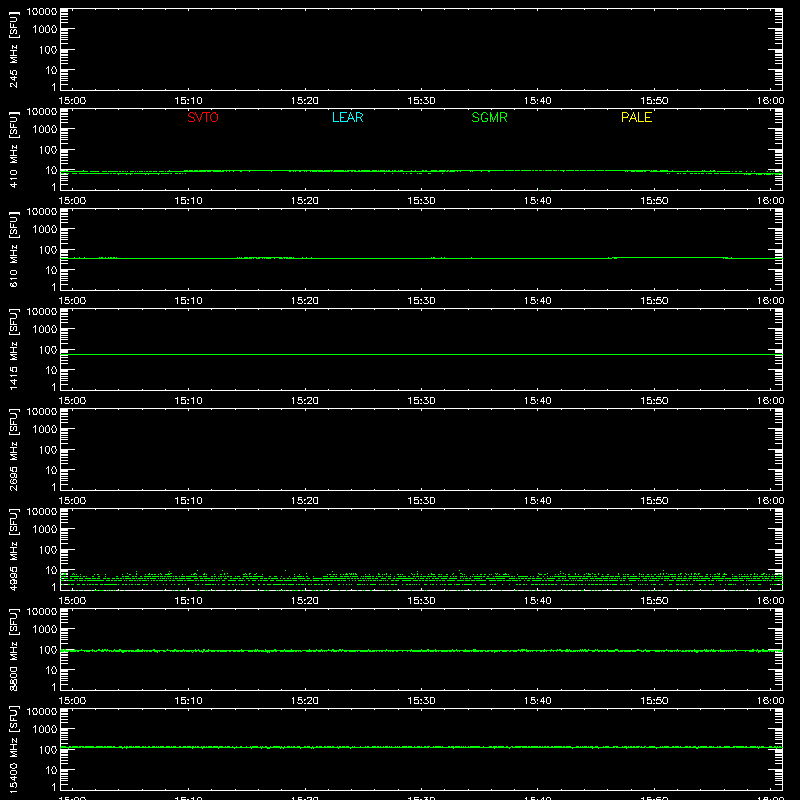Click the green trace in the 1415 MHz panel
Viewport: 800px width, 800px height.
click(421, 354)
